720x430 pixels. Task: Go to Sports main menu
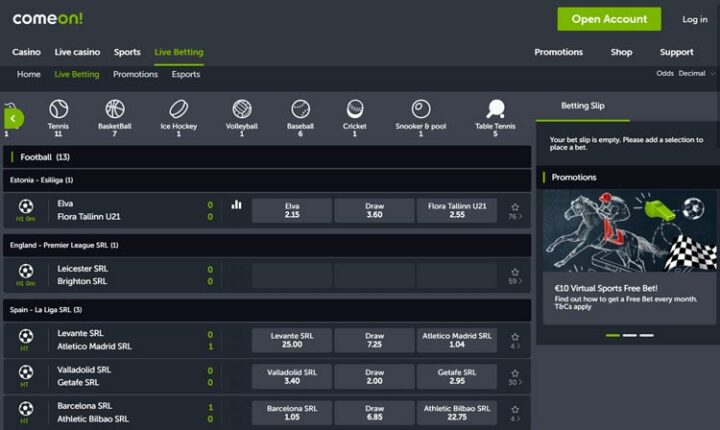tap(127, 52)
